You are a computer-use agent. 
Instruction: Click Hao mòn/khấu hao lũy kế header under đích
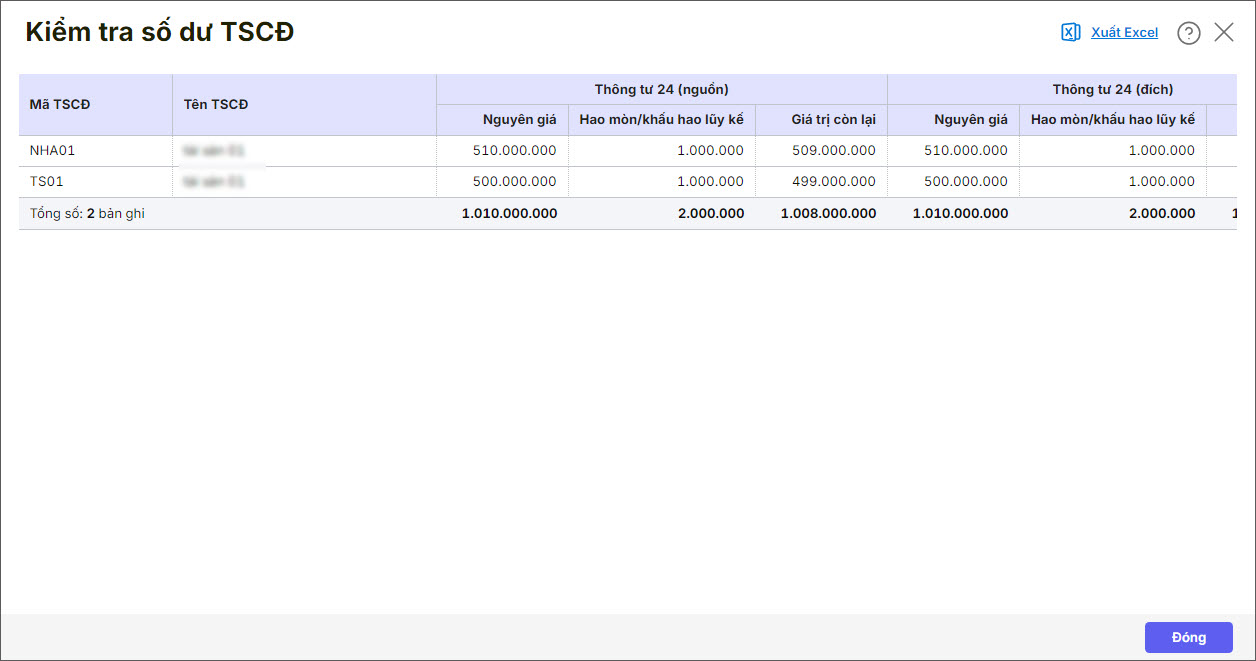tap(1112, 120)
